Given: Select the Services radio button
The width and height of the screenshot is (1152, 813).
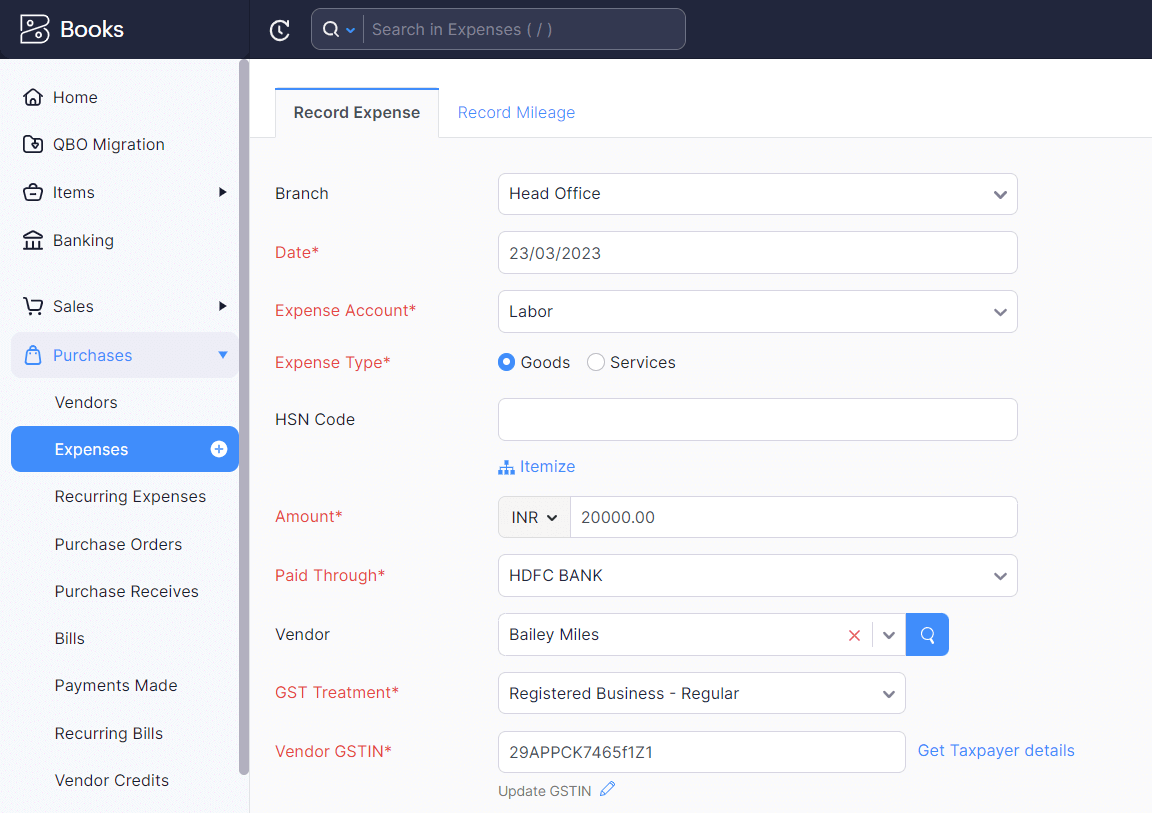Looking at the screenshot, I should (x=596, y=362).
